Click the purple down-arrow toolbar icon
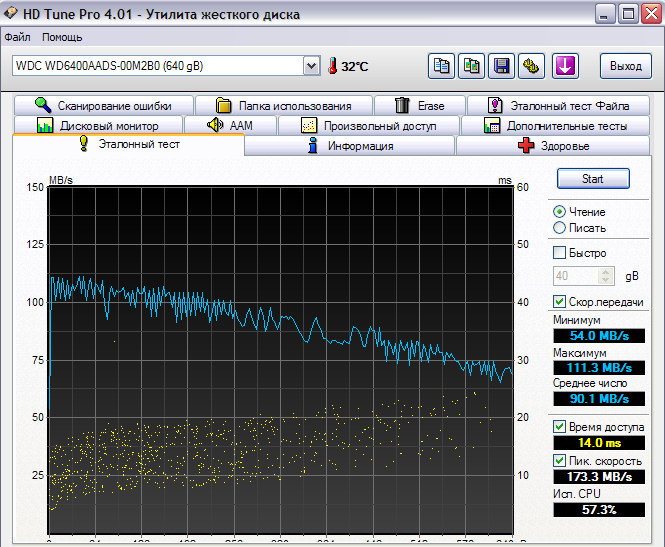Viewport: 665px width, 547px height. tap(565, 66)
